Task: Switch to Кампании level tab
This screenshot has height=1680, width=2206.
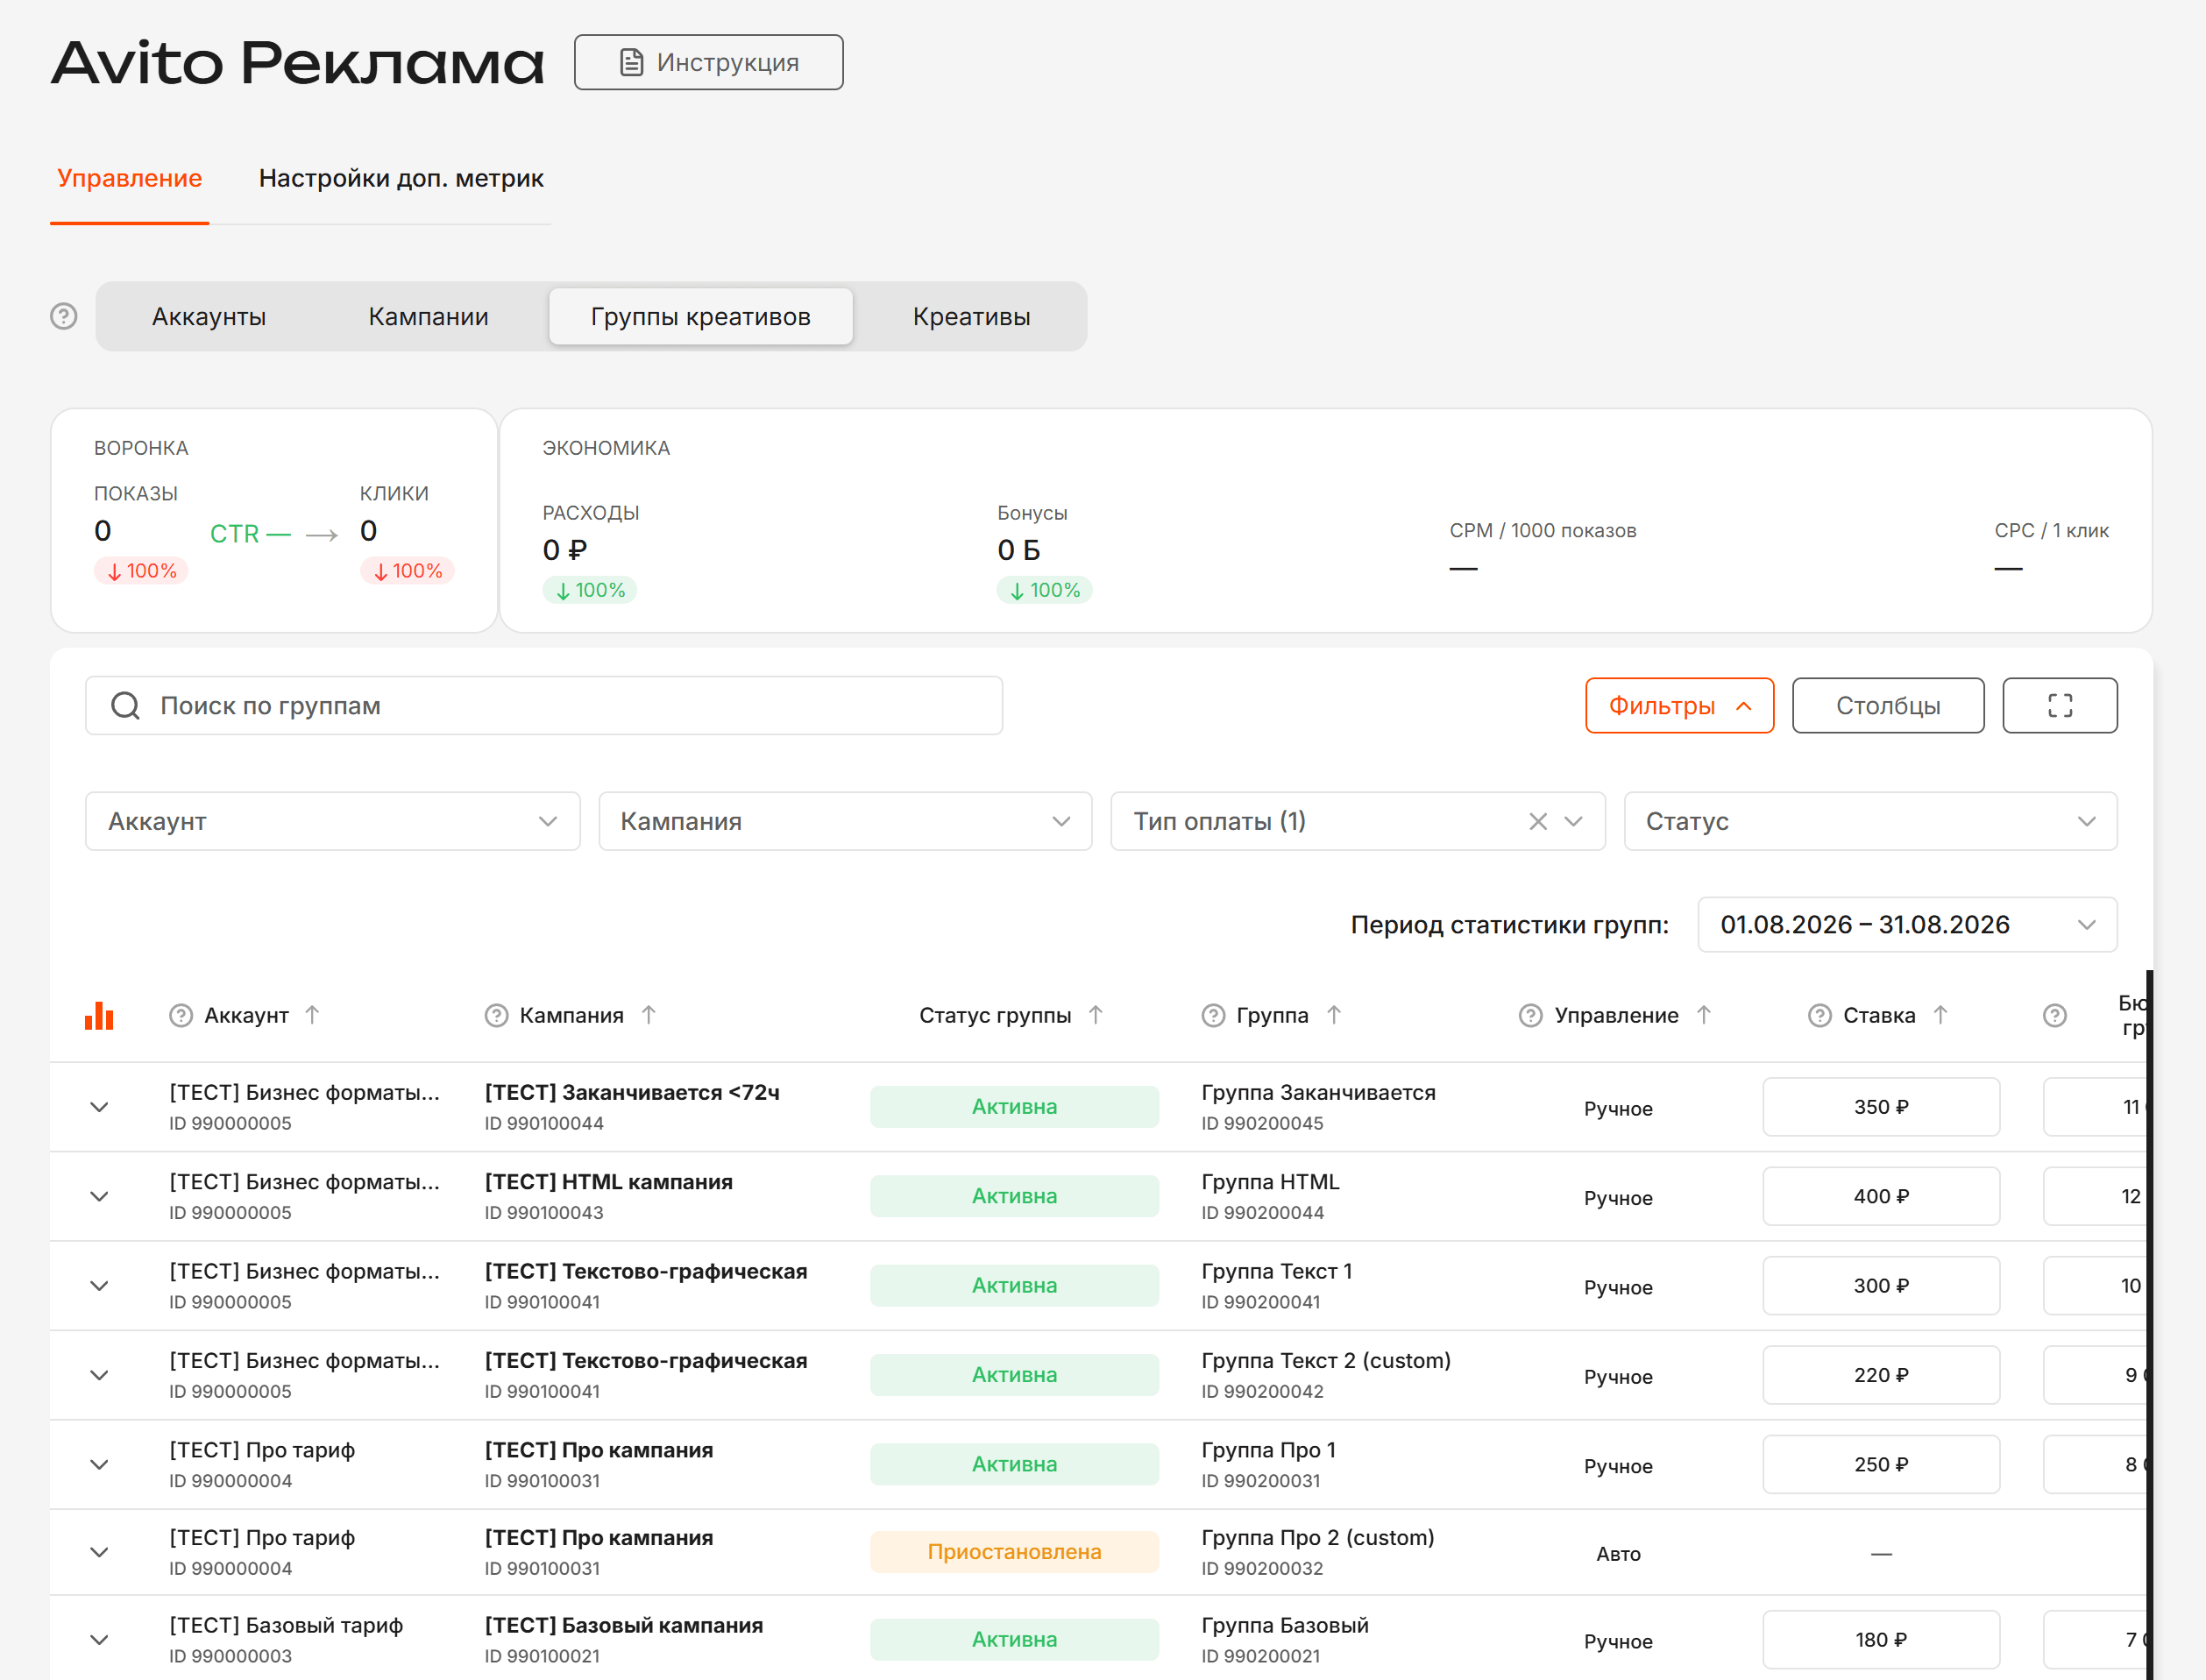Action: pyautogui.click(x=428, y=317)
